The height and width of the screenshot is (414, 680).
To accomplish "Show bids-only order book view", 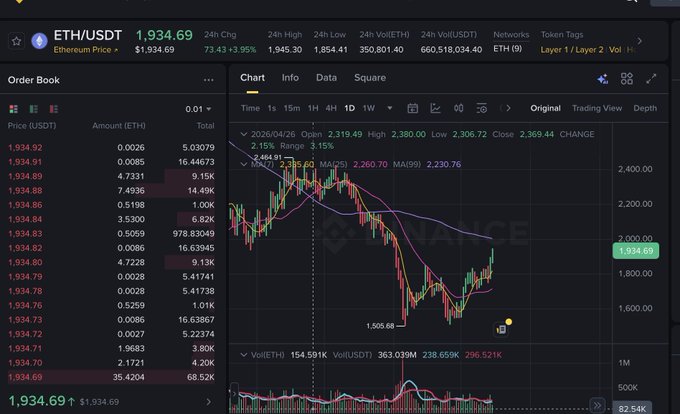I will [x=33, y=109].
